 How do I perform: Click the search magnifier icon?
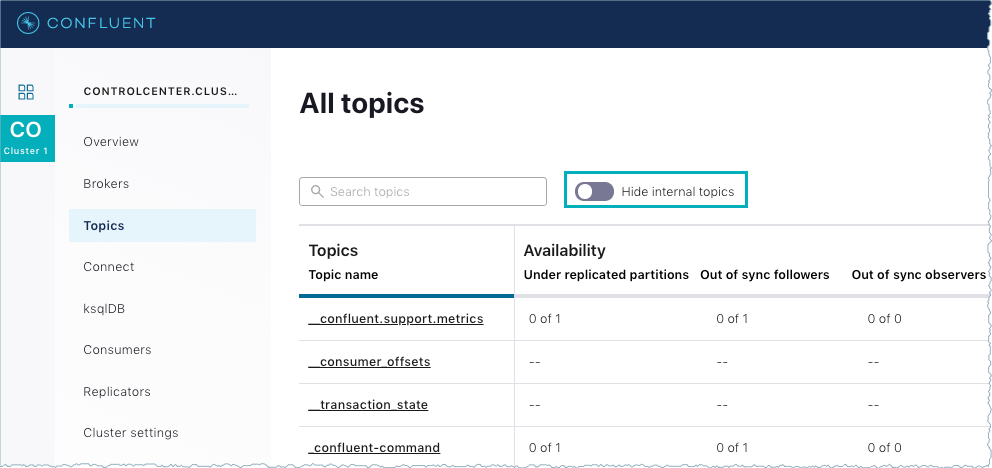(x=317, y=191)
